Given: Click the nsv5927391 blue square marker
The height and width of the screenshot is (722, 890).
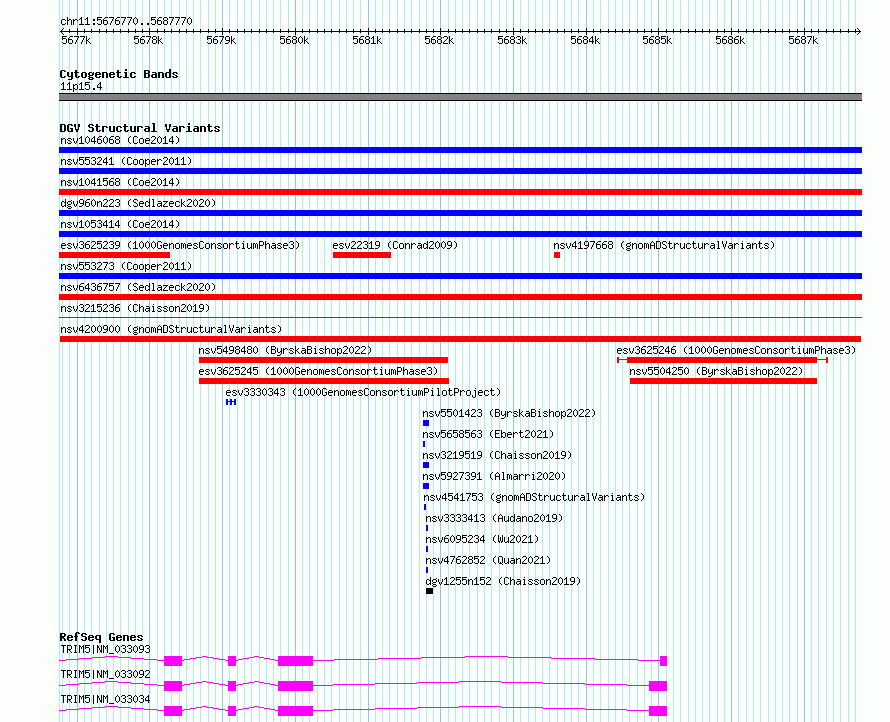Looking at the screenshot, I should coord(426,486).
